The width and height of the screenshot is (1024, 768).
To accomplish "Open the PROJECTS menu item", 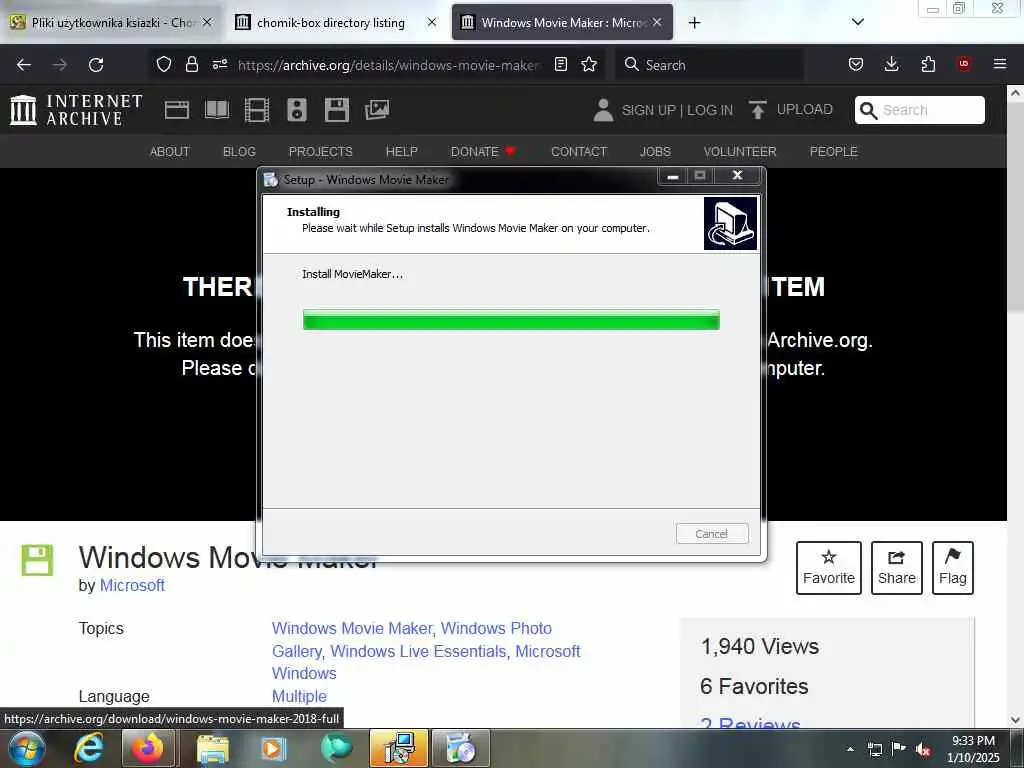I will 321,152.
